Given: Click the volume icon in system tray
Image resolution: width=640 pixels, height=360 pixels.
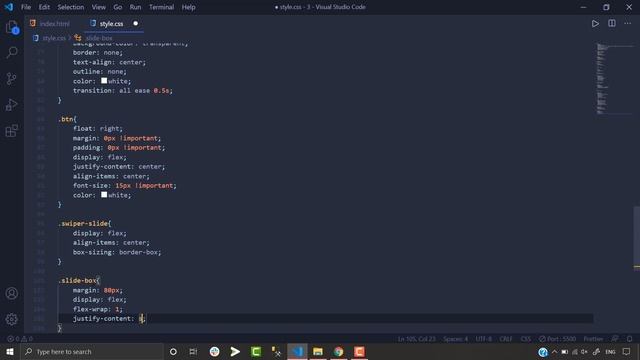Looking at the screenshot, I should point(584,352).
